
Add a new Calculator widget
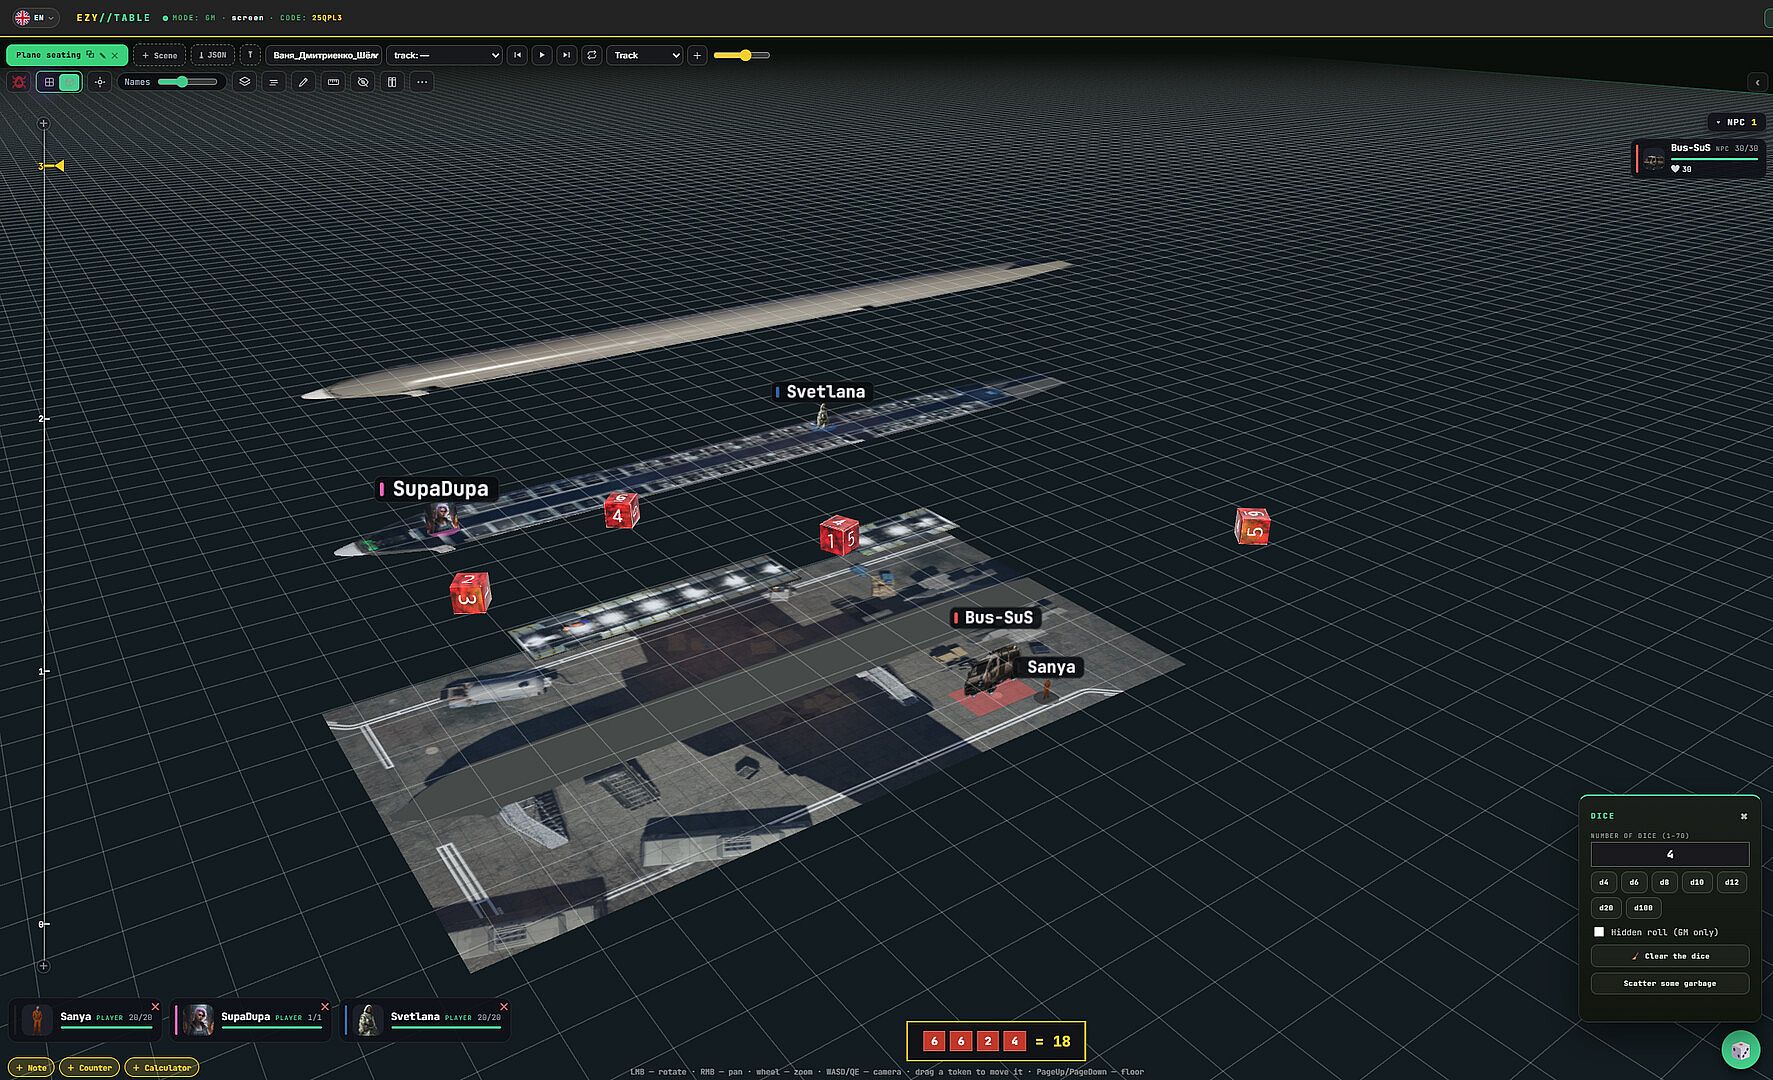(162, 1067)
